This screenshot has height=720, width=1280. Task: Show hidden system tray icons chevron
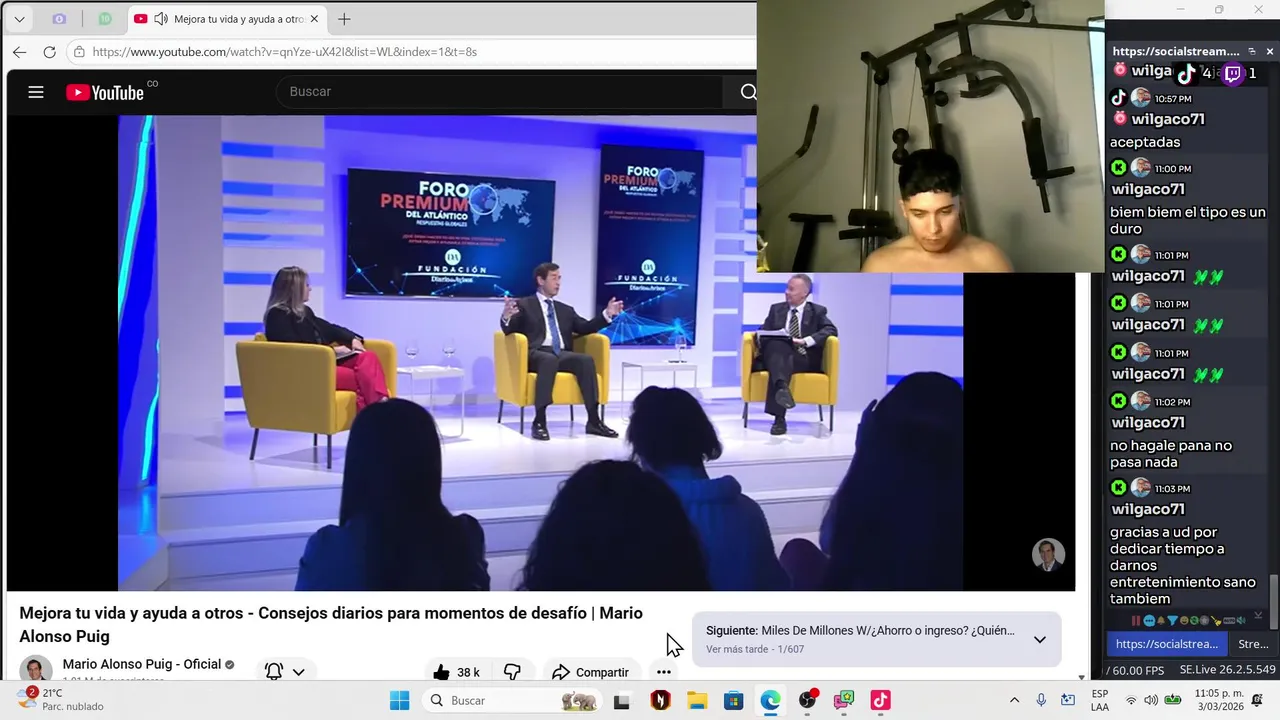[x=1014, y=700]
